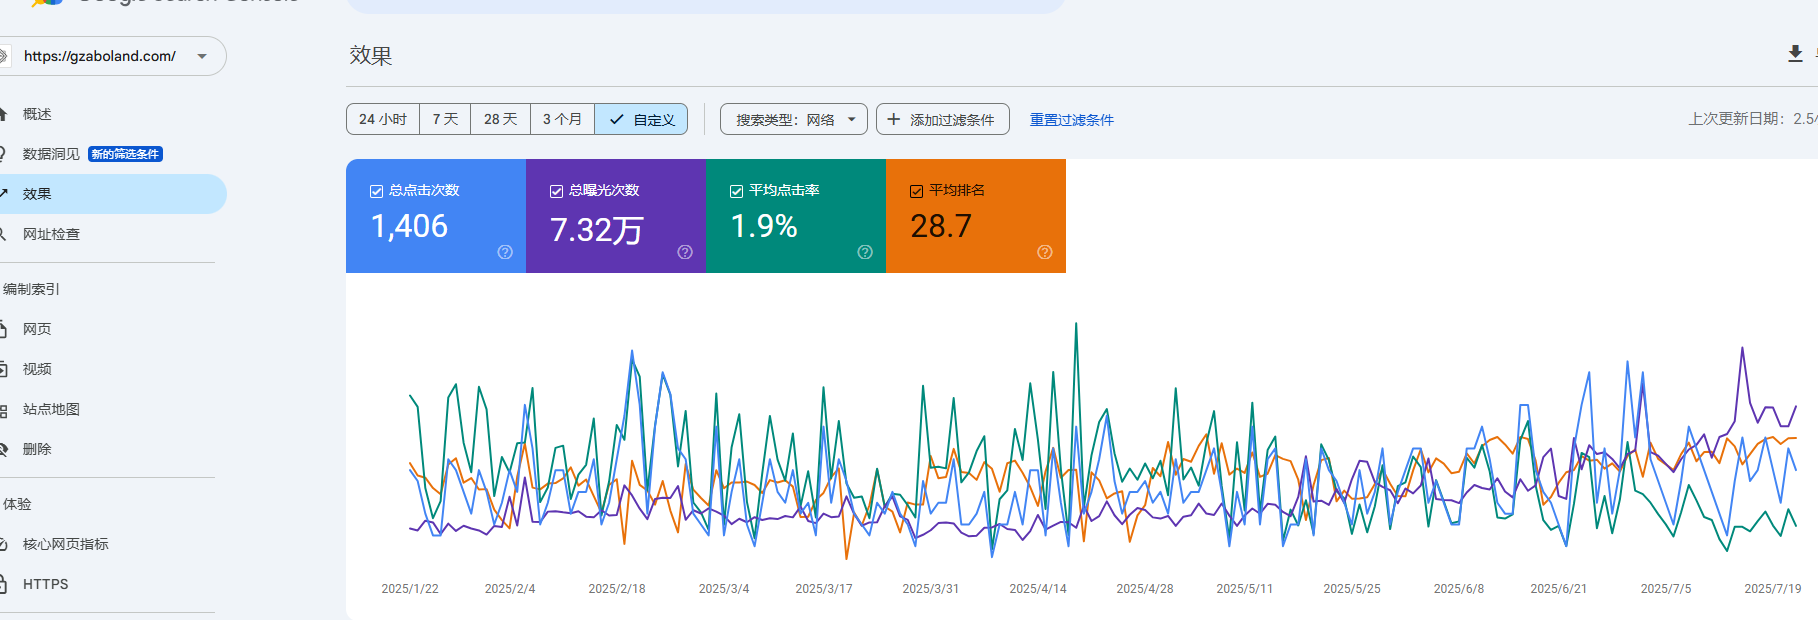Select the 自定义 checkmark date option

[x=641, y=119]
